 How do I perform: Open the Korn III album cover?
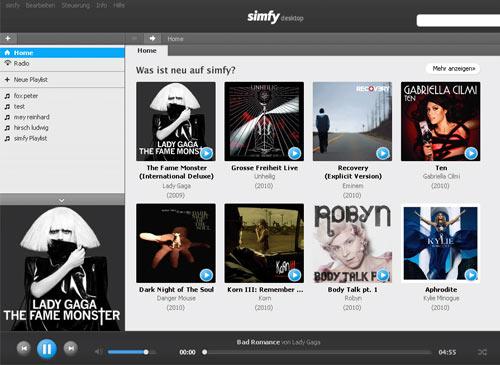point(264,243)
